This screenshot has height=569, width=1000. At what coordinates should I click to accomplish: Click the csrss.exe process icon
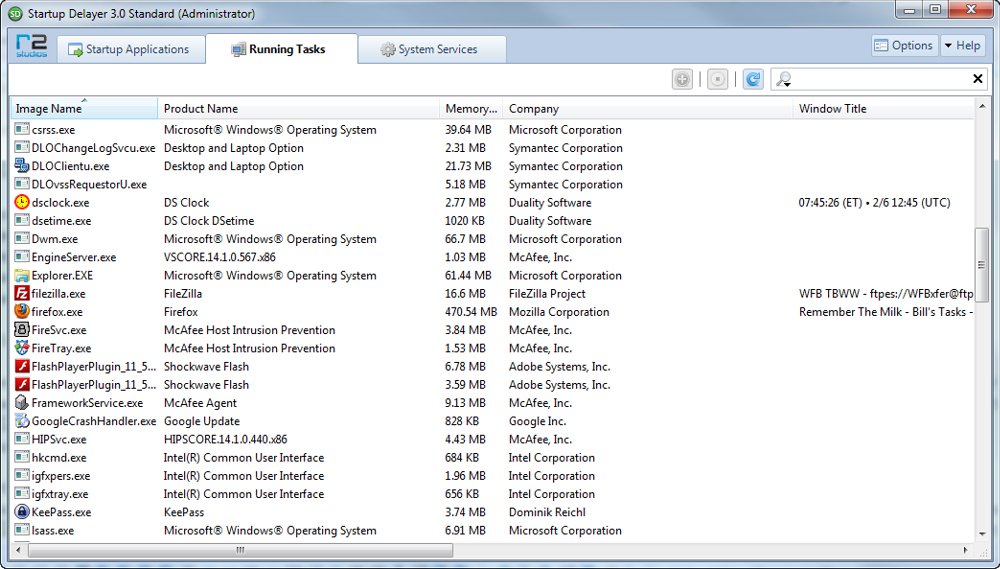tap(22, 129)
